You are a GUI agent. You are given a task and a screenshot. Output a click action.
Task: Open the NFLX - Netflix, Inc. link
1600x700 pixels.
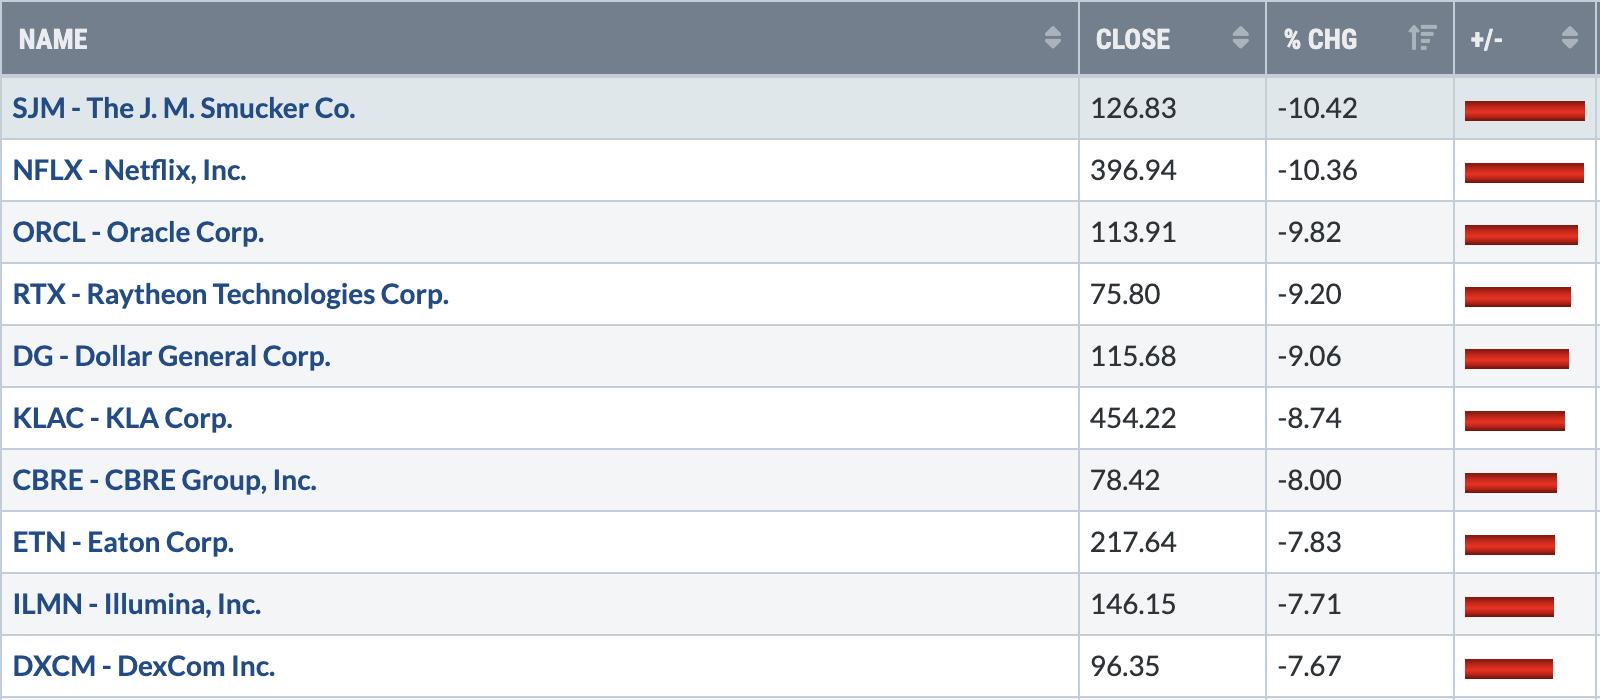[129, 170]
